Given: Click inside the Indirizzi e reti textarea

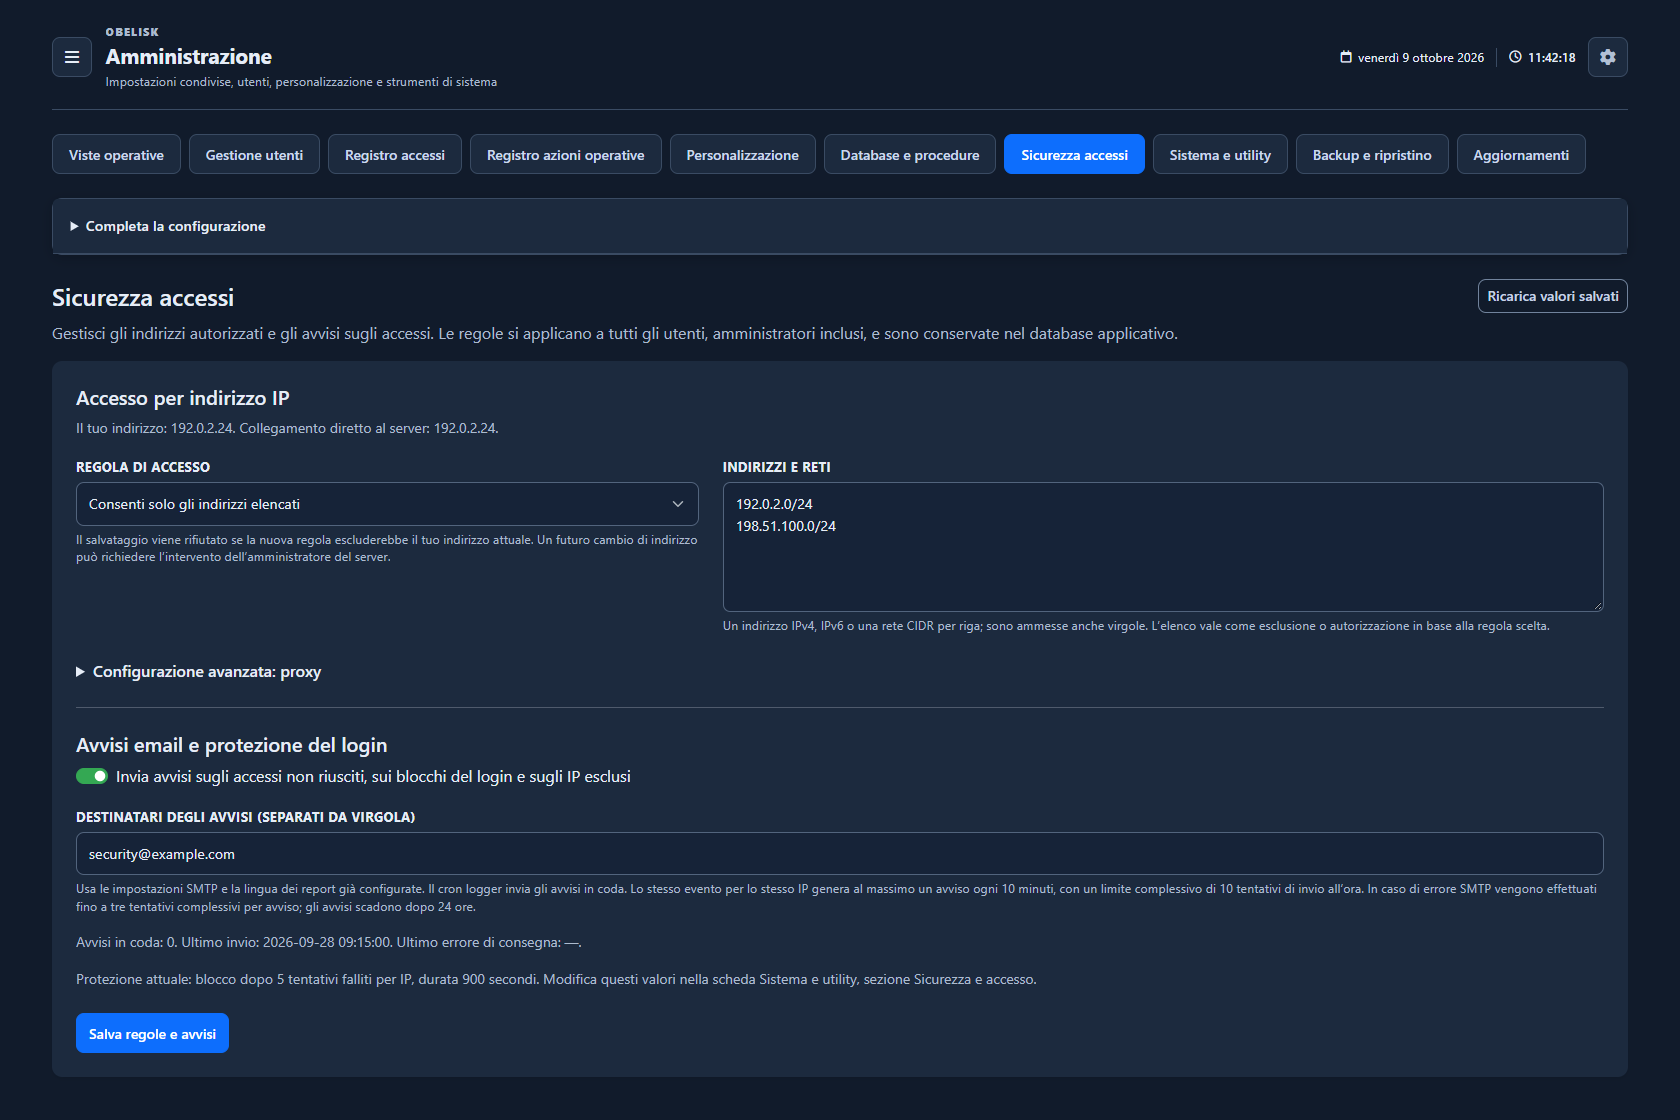Looking at the screenshot, I should (x=1163, y=547).
